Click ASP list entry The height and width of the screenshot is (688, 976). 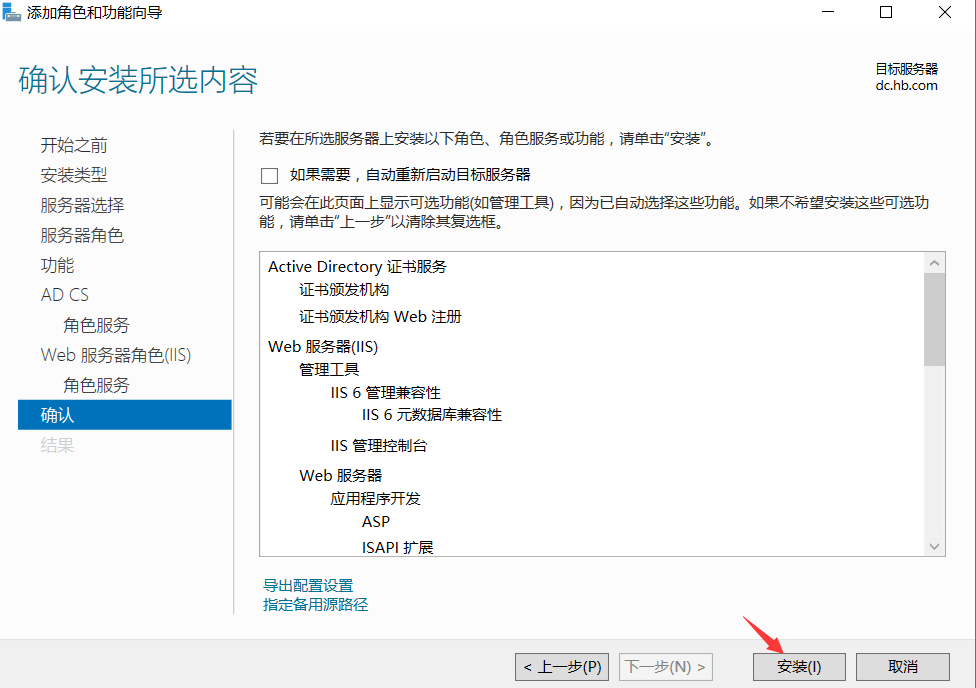pyautogui.click(x=376, y=522)
